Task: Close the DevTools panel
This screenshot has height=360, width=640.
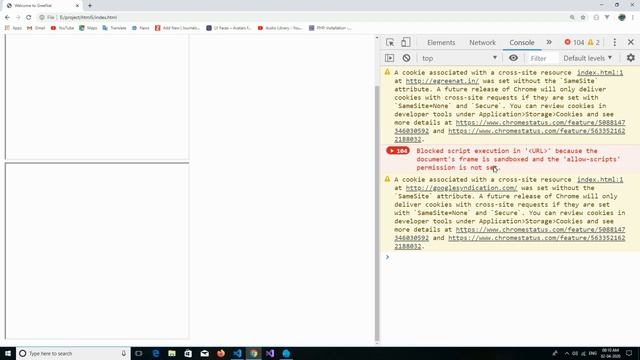Action: point(631,42)
